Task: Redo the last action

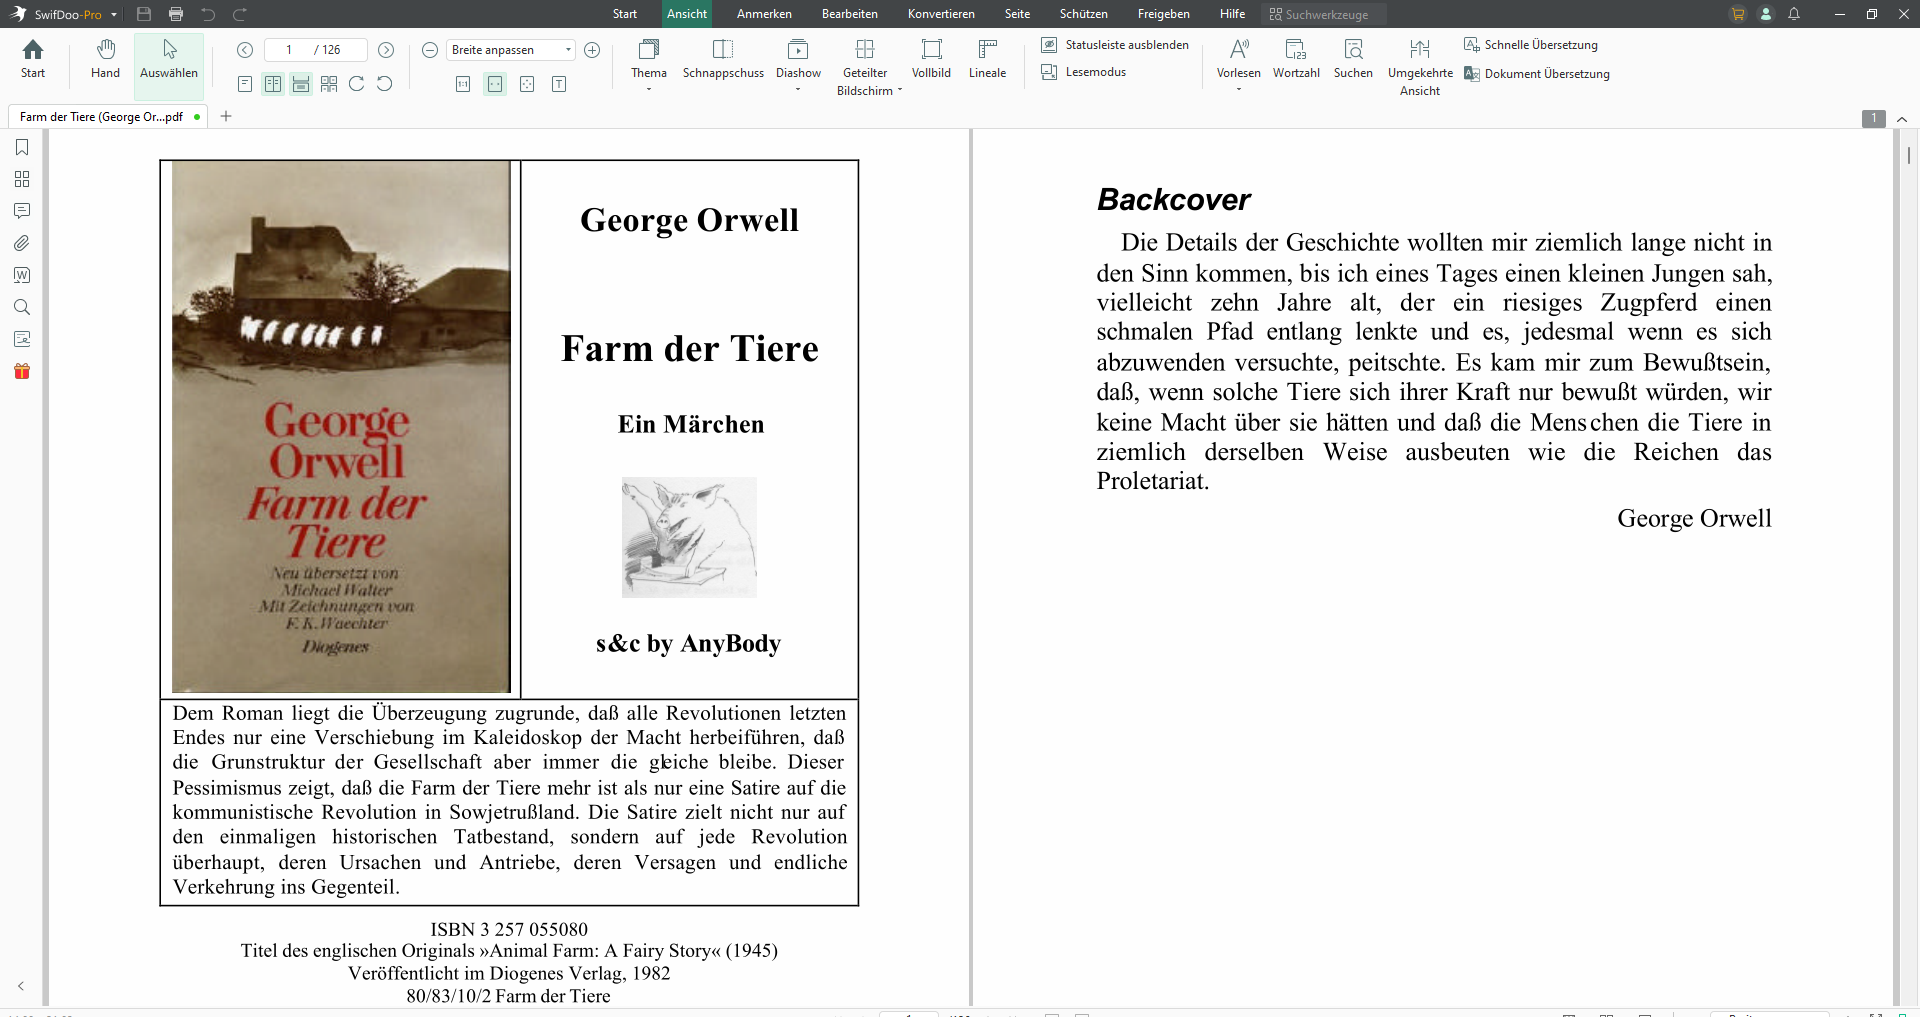Action: coord(240,14)
